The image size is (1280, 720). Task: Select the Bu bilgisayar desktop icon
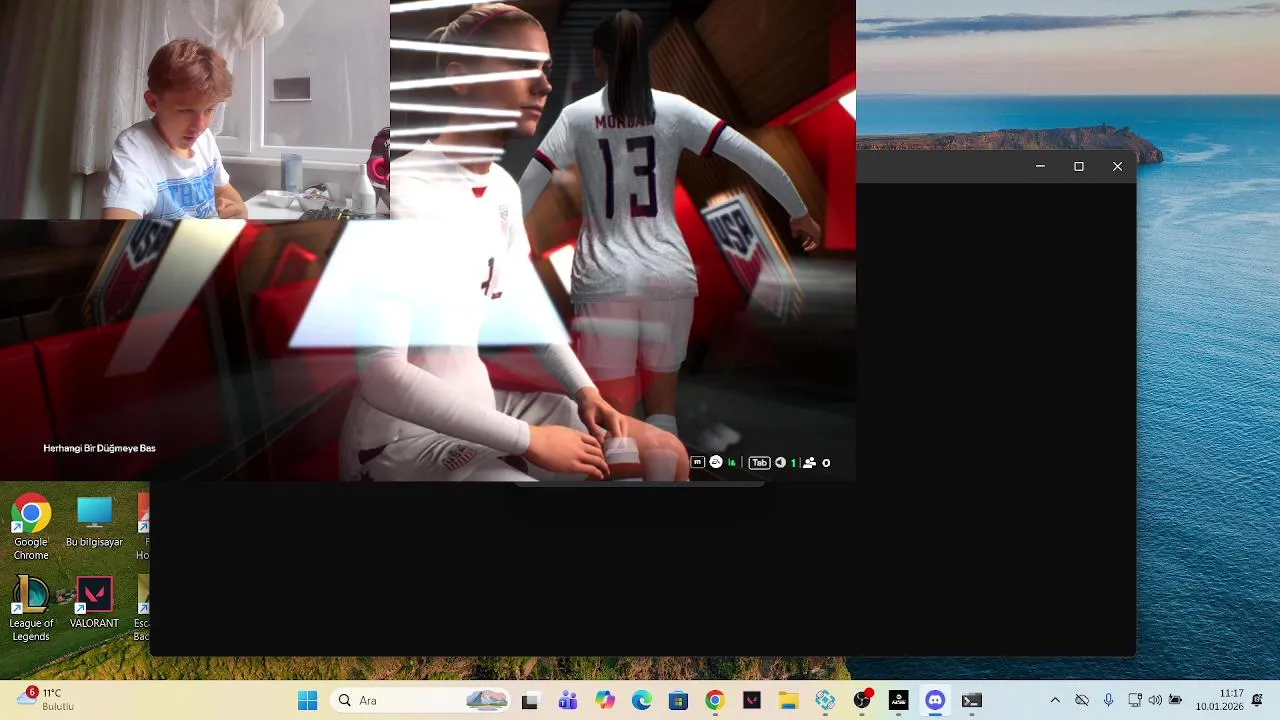(94, 522)
